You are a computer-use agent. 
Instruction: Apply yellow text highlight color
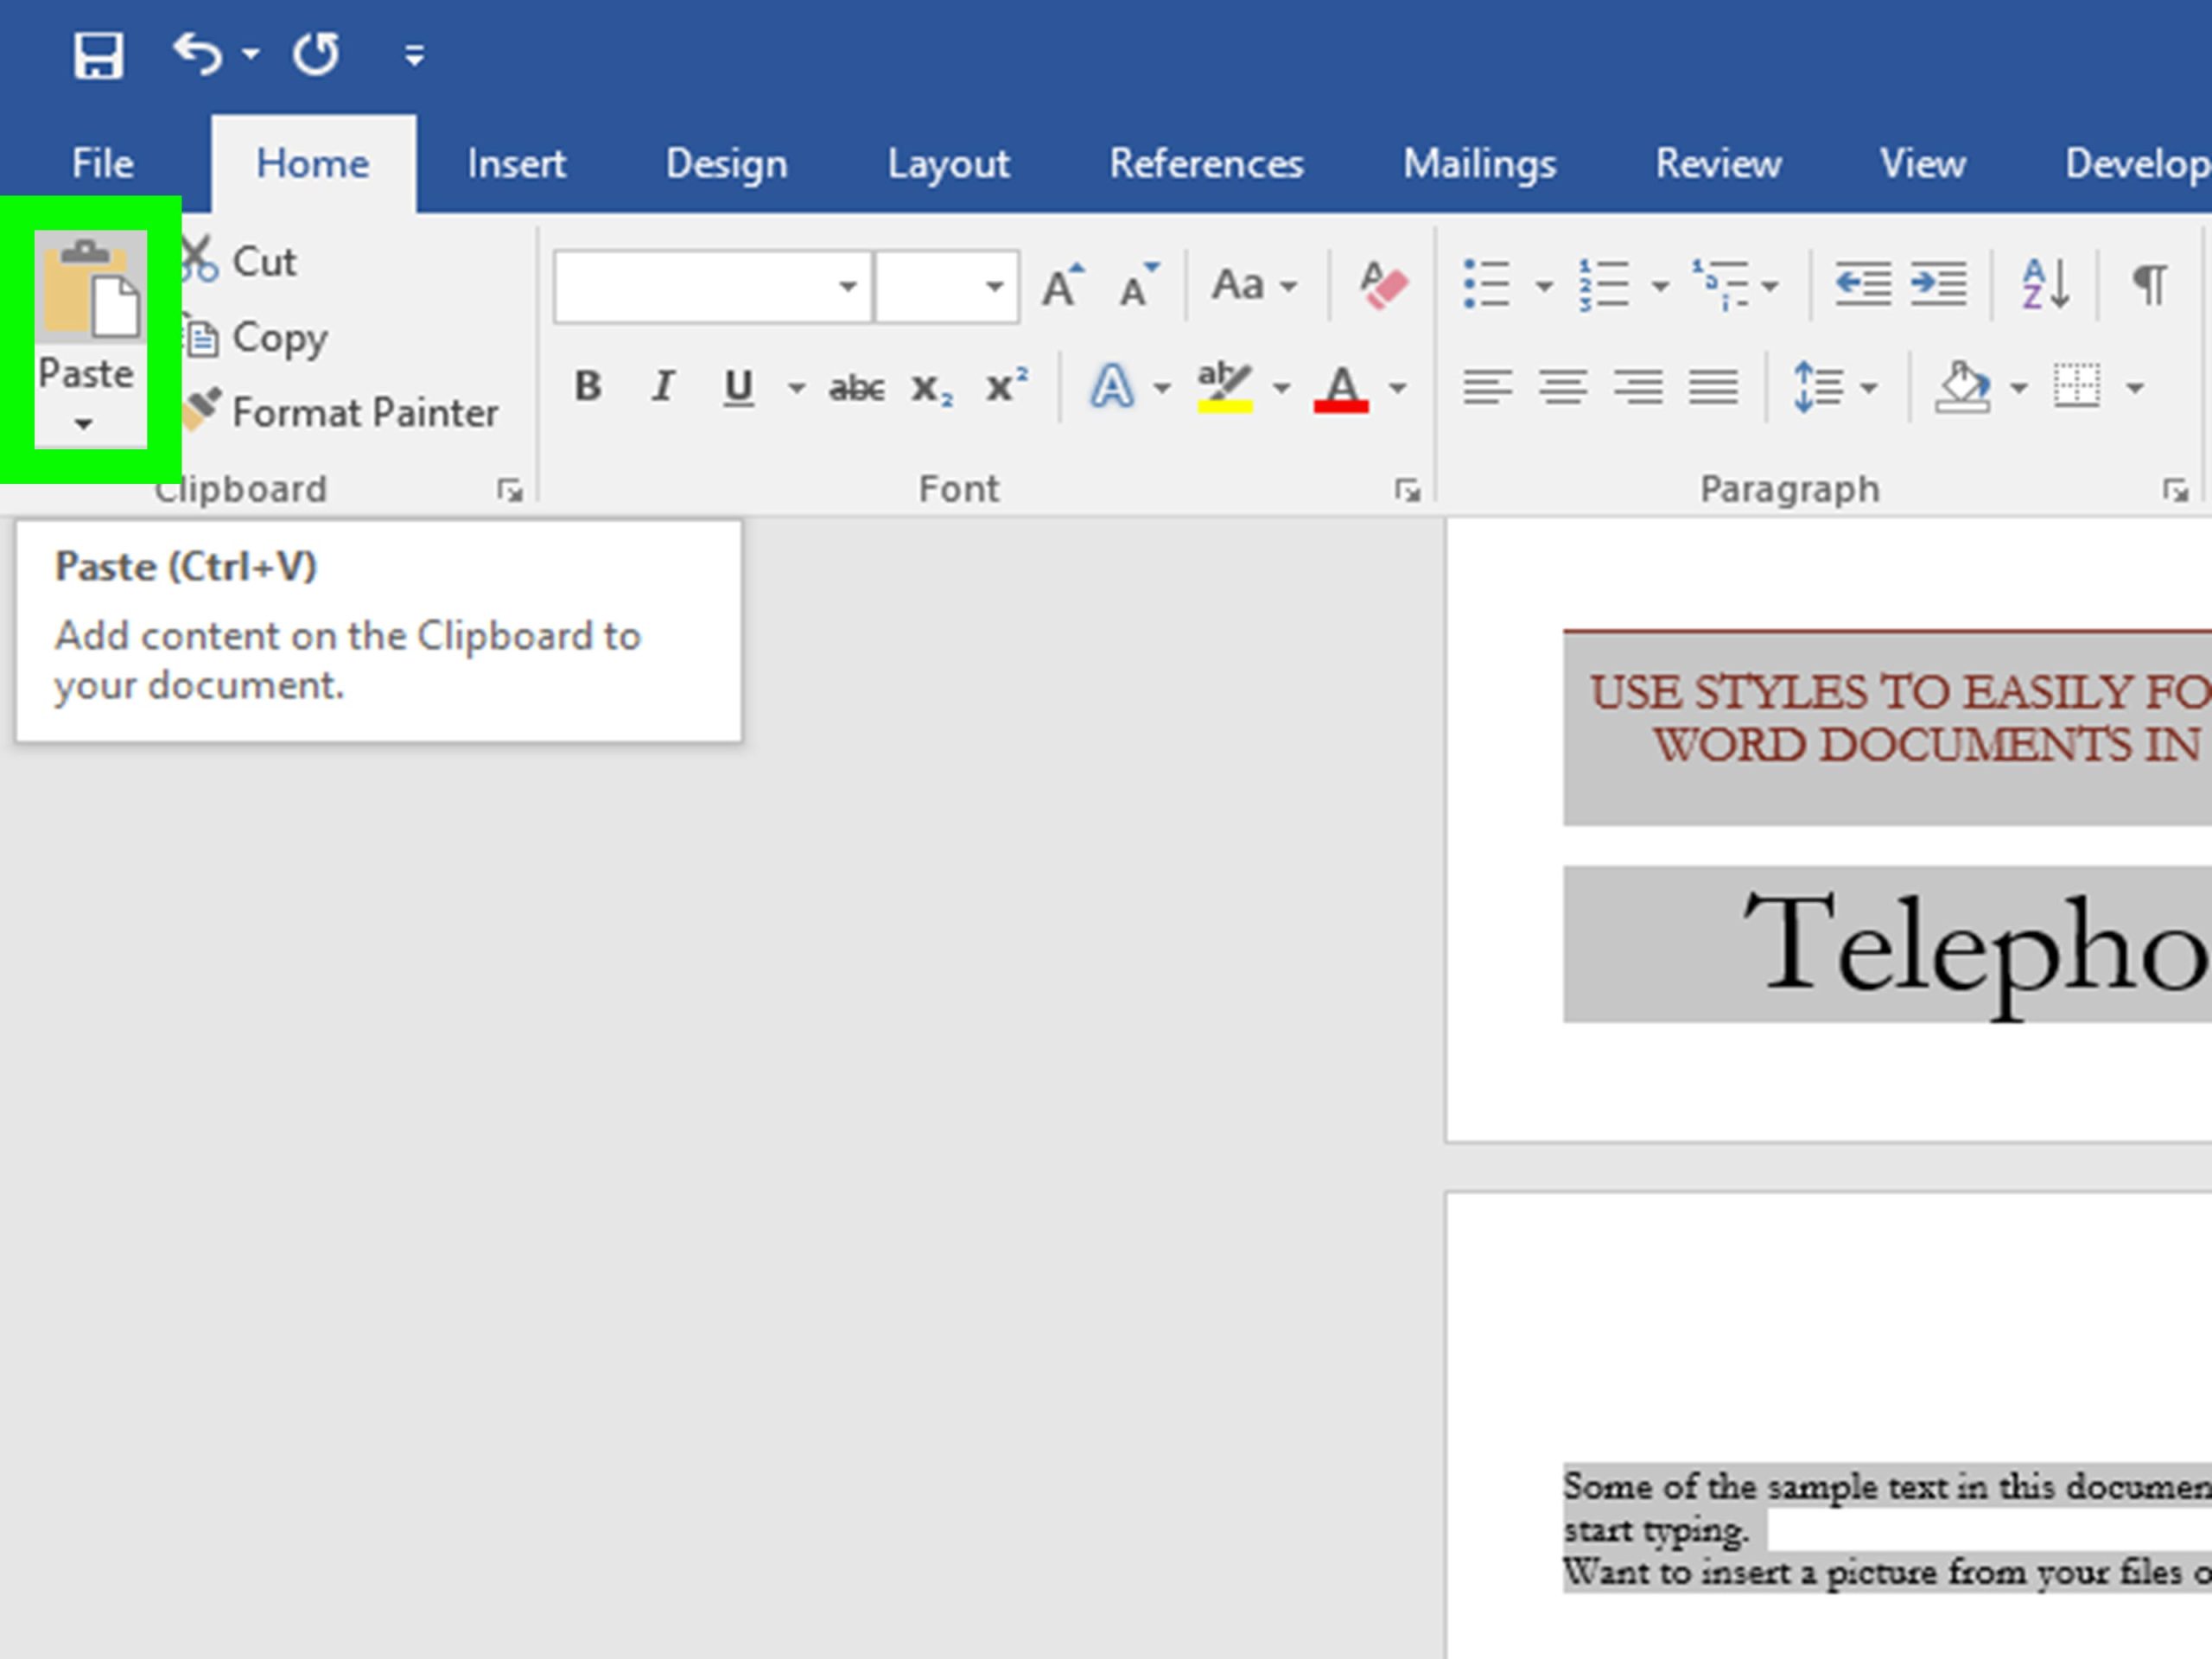tap(1225, 387)
